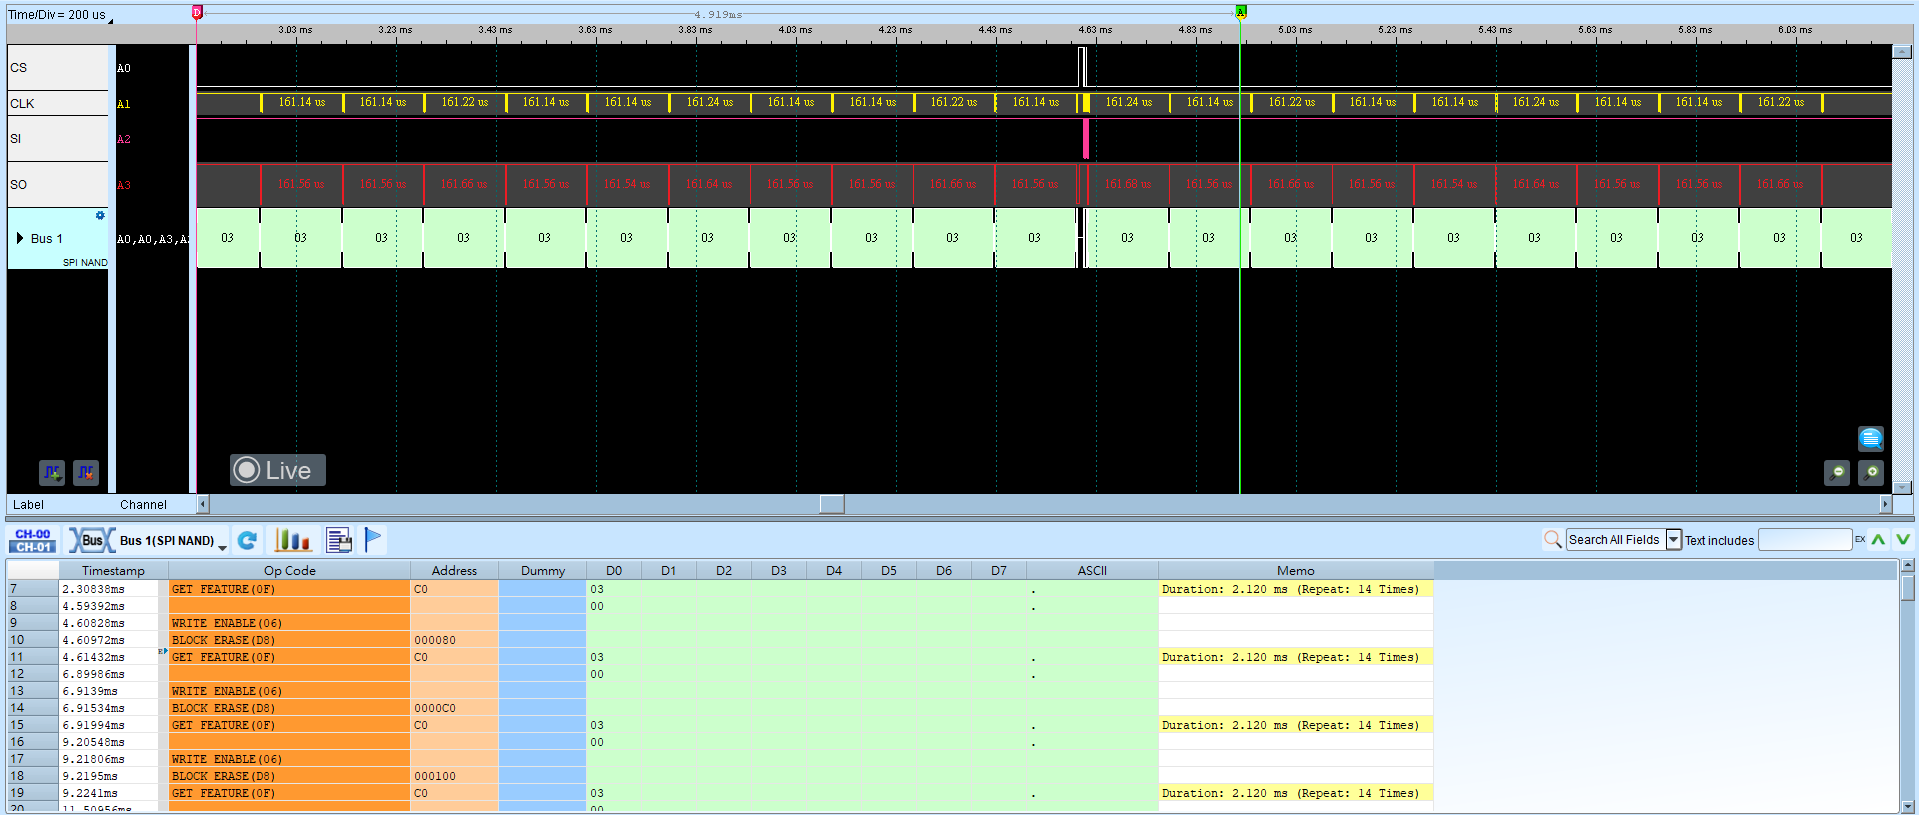Select the CLK channel label
Screen dimensions: 1919x815
[x=58, y=104]
